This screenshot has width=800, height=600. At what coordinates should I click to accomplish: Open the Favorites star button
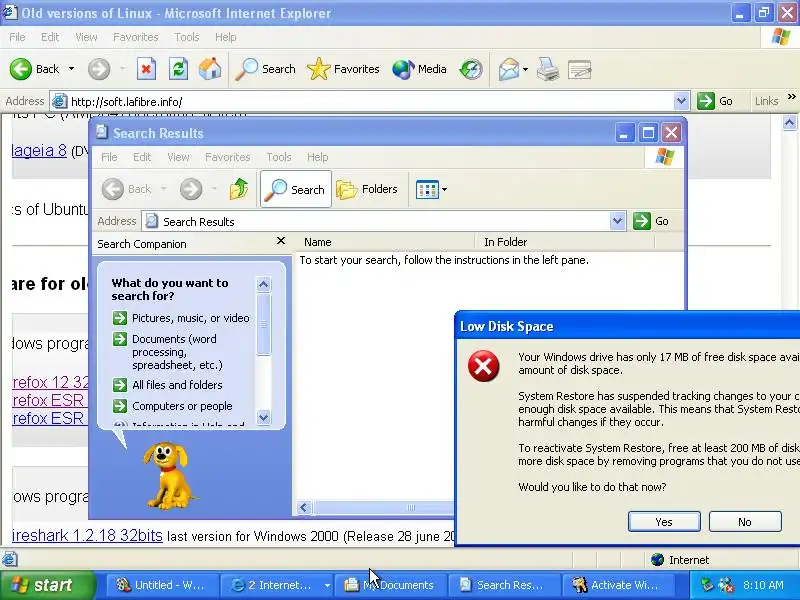tap(343, 69)
